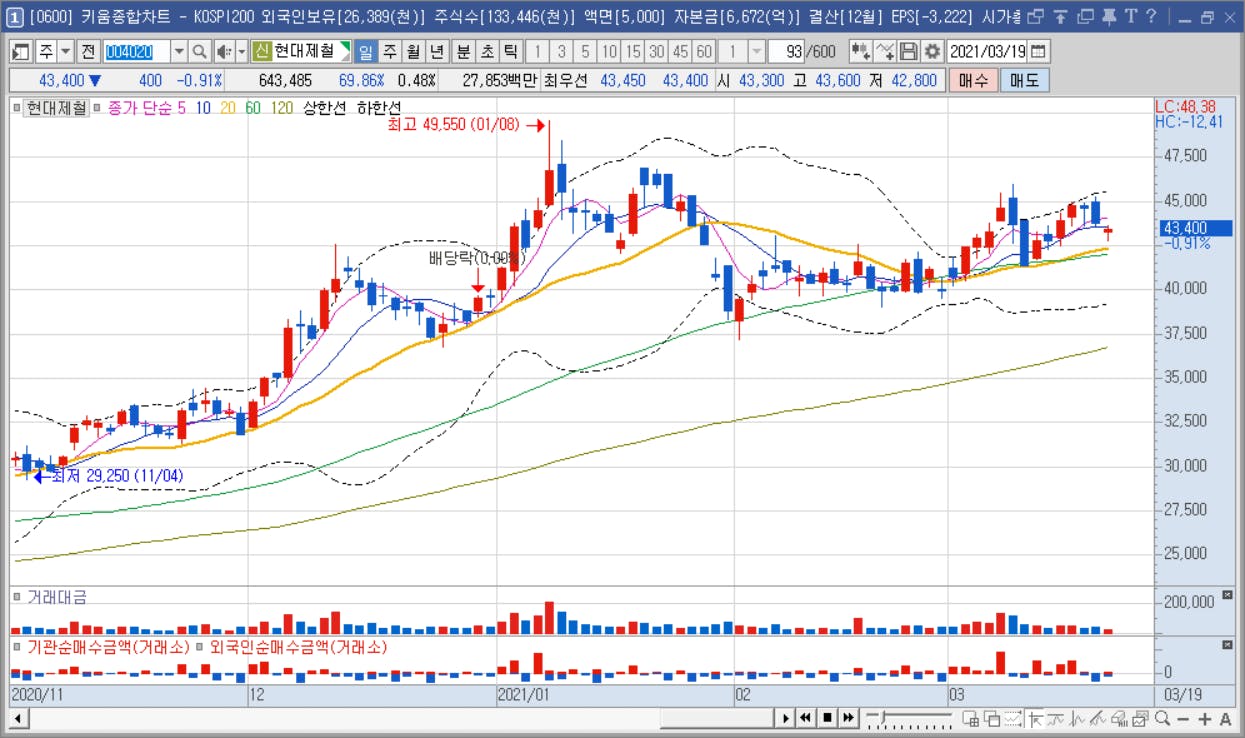Click the 전 button beside stock code

coord(89,52)
